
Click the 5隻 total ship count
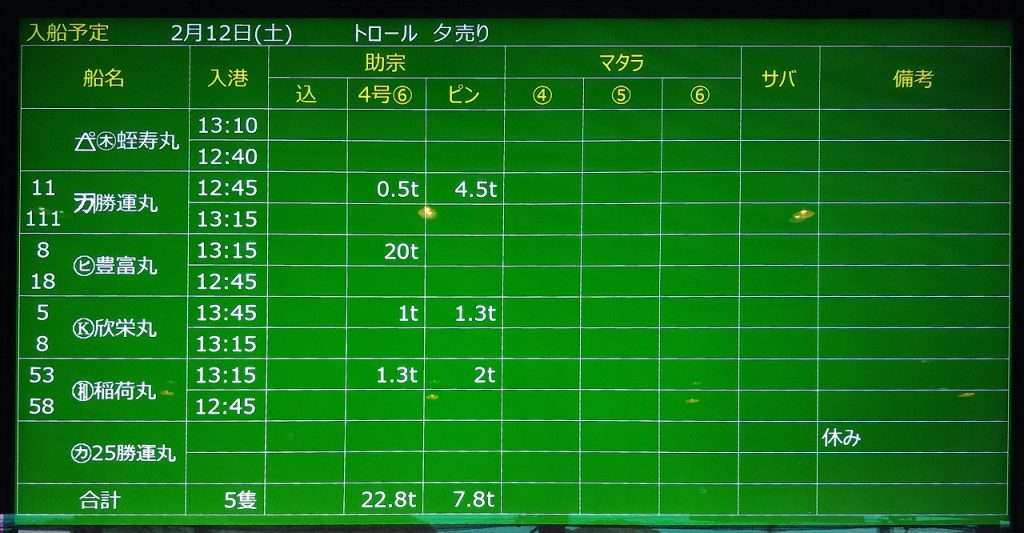(x=240, y=500)
